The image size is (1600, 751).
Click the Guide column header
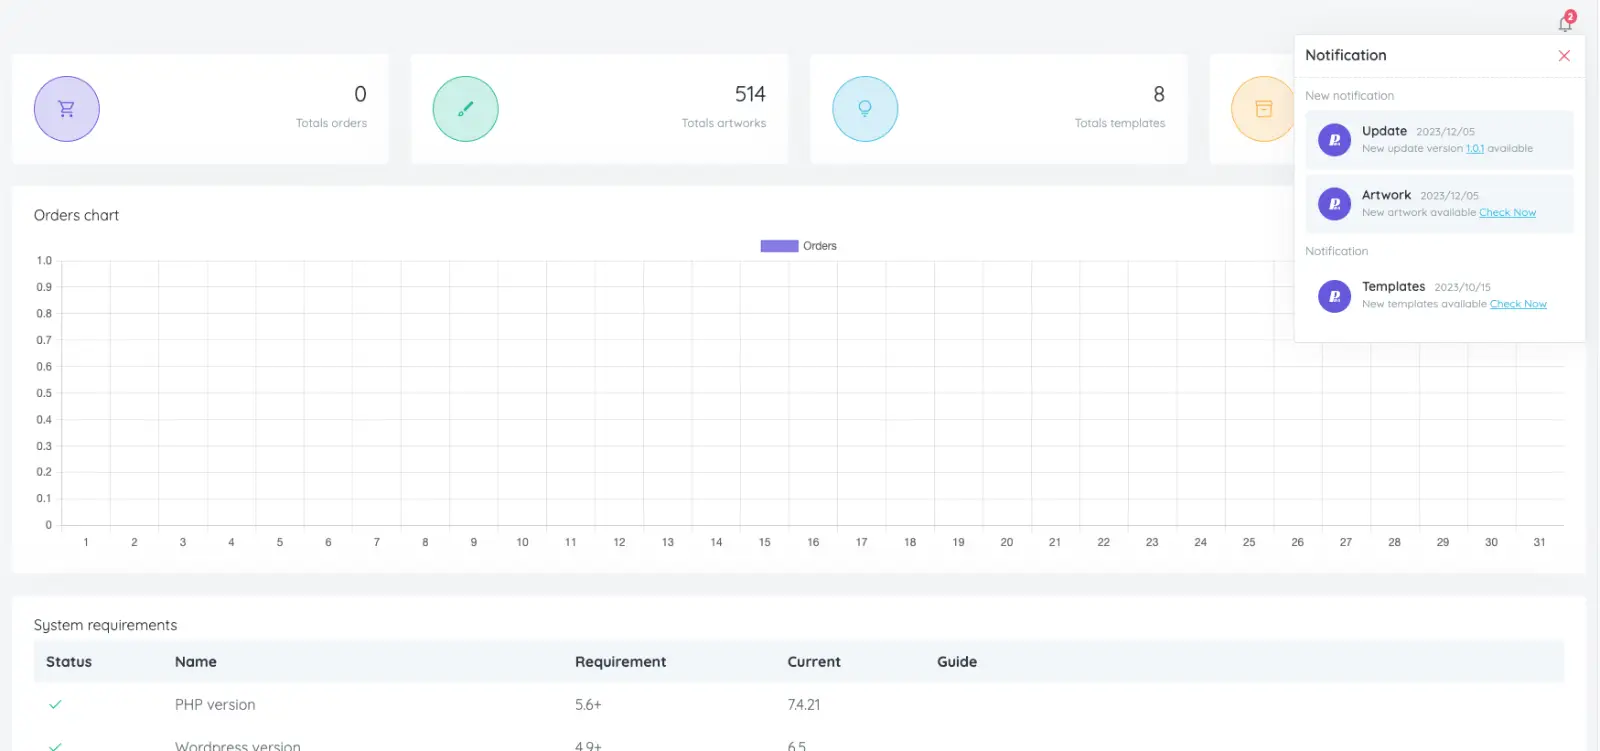pos(957,662)
